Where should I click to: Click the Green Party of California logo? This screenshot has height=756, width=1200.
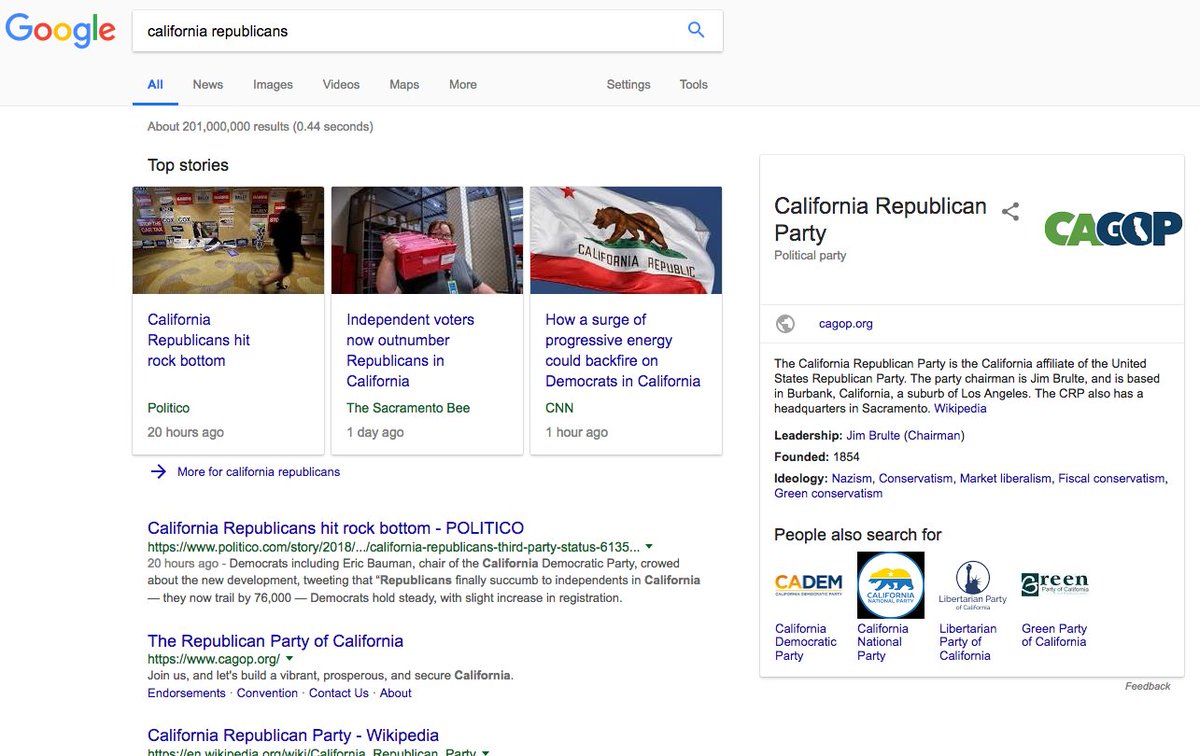[x=1054, y=584]
